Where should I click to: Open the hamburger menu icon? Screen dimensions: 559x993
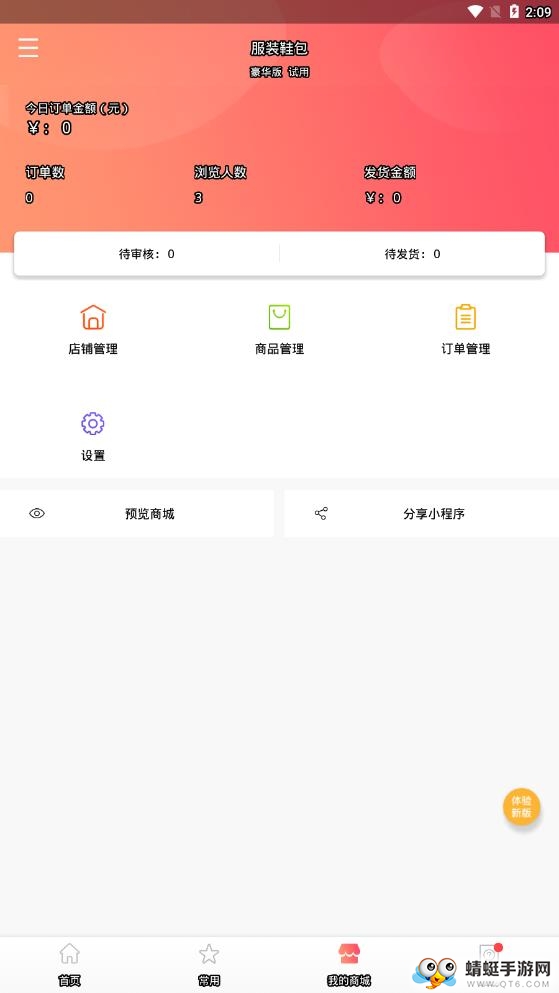tap(28, 47)
